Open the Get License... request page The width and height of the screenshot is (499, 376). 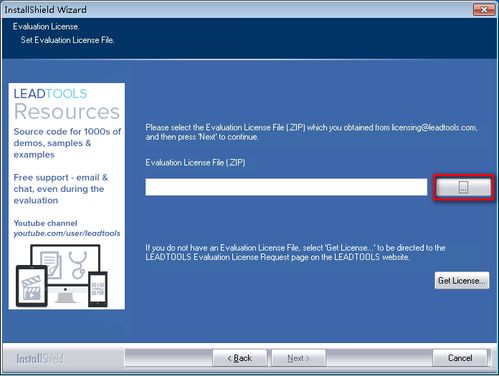tap(462, 281)
